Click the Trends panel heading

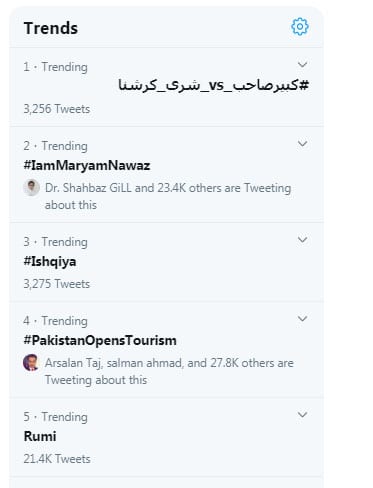pyautogui.click(x=51, y=28)
